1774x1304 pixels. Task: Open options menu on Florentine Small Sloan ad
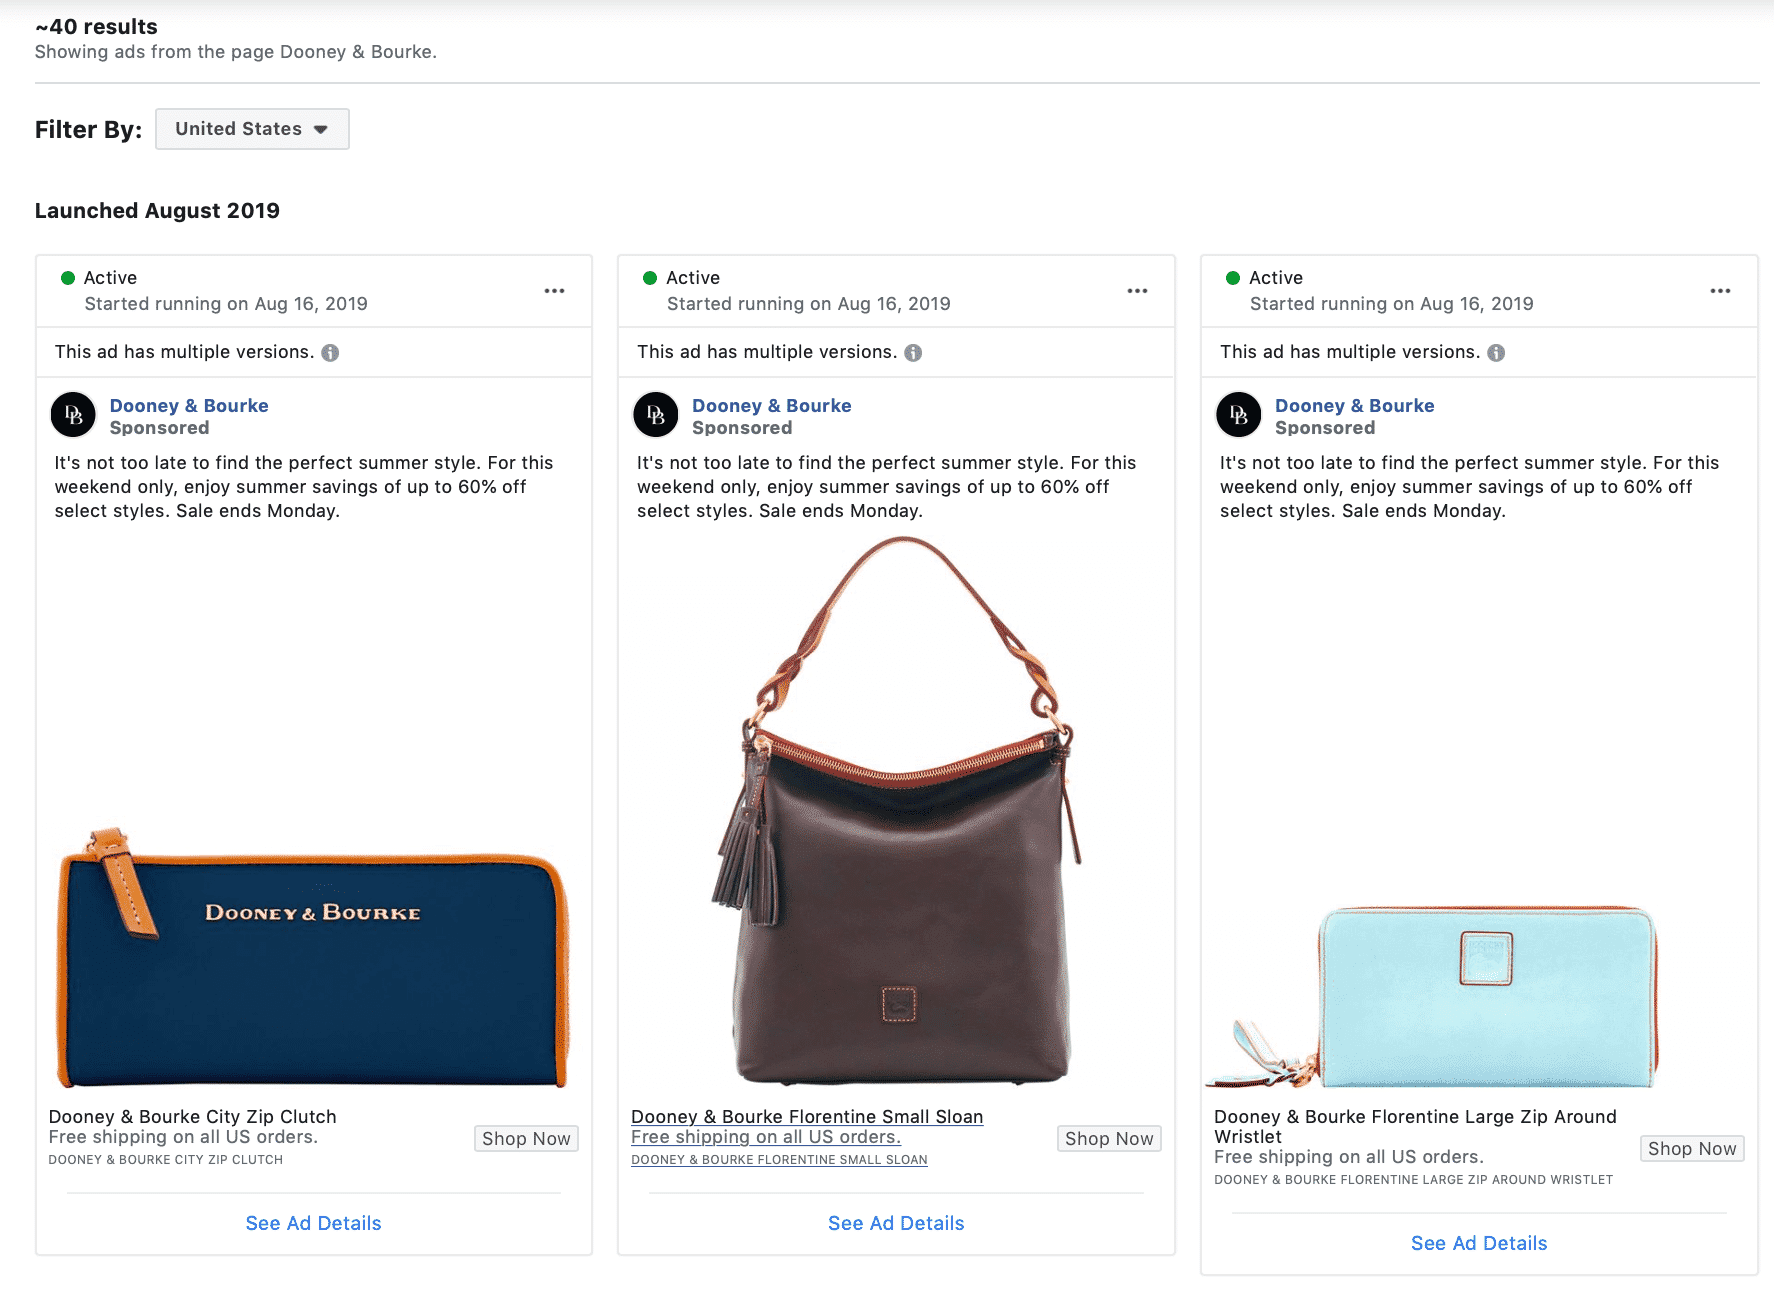tap(1137, 291)
